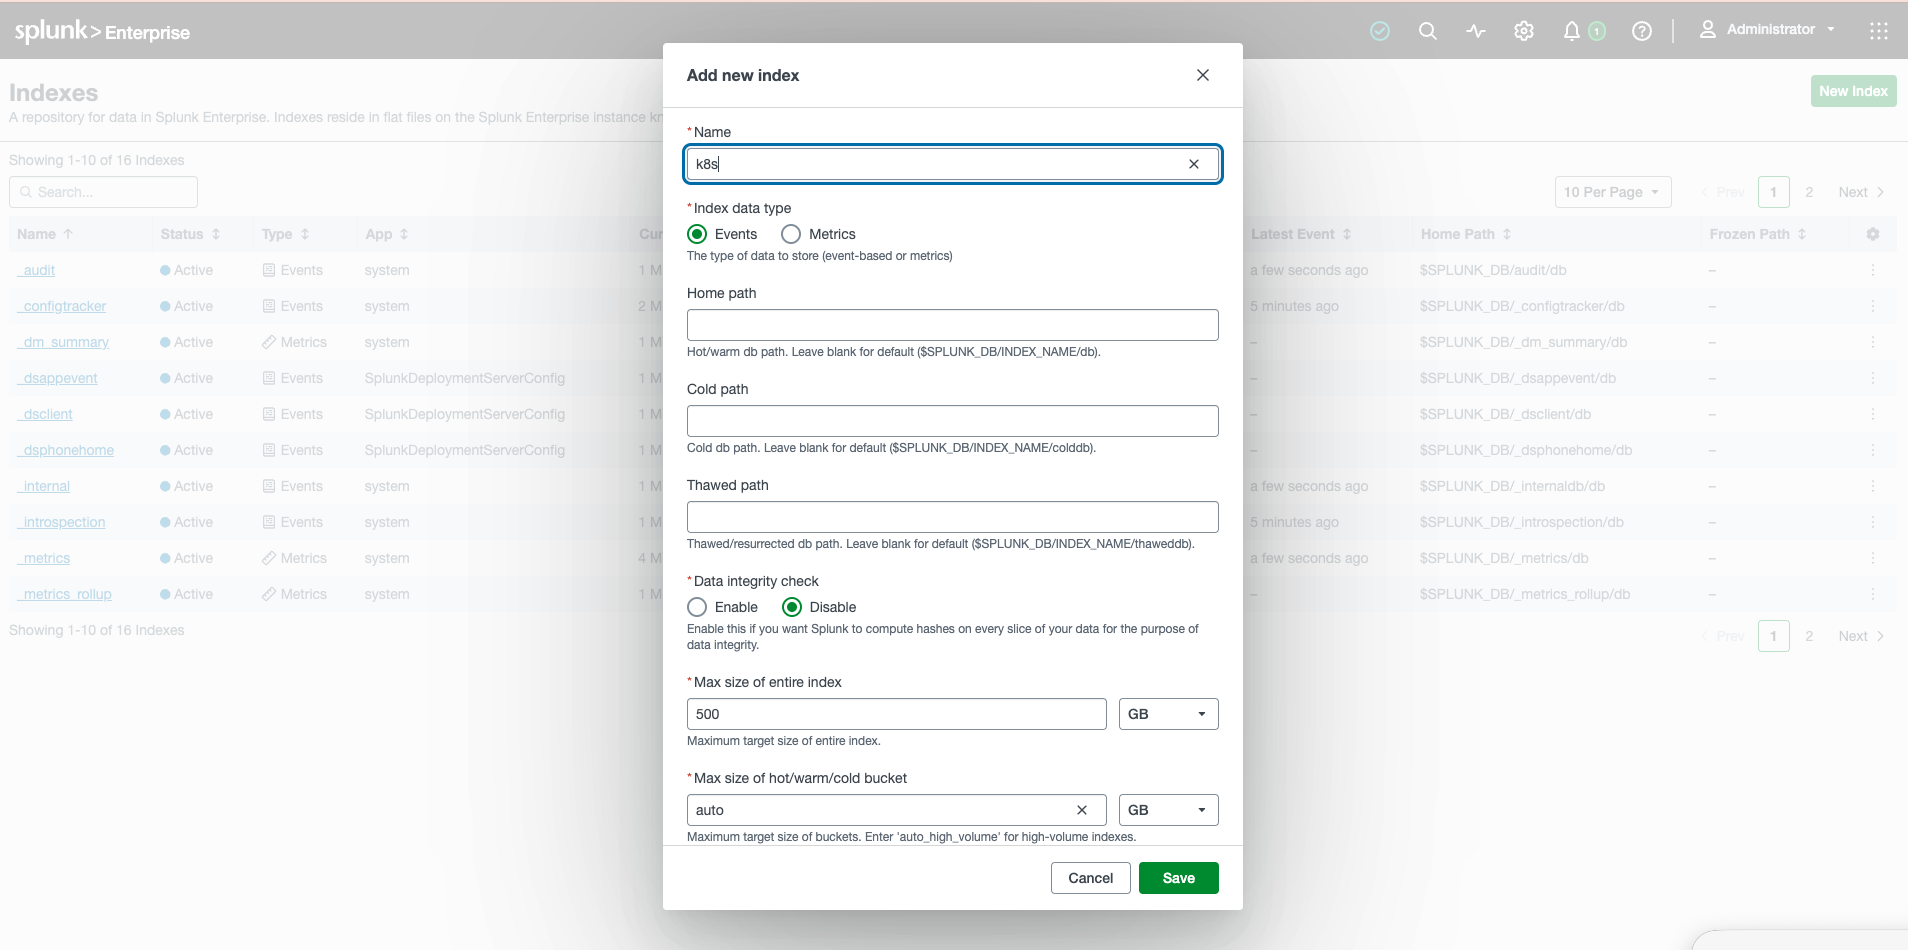Close the Add new index dialog
The width and height of the screenshot is (1908, 950).
1203,75
